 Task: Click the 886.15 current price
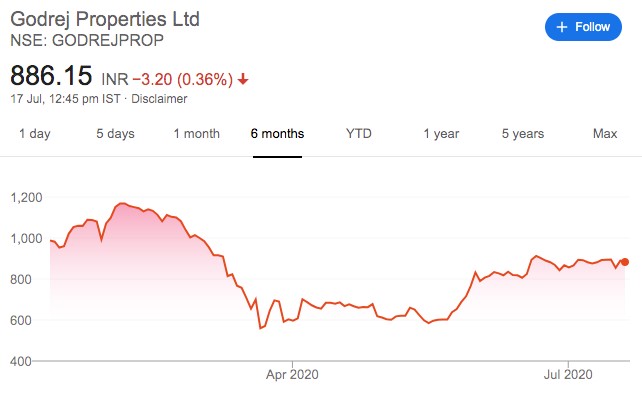tap(51, 76)
